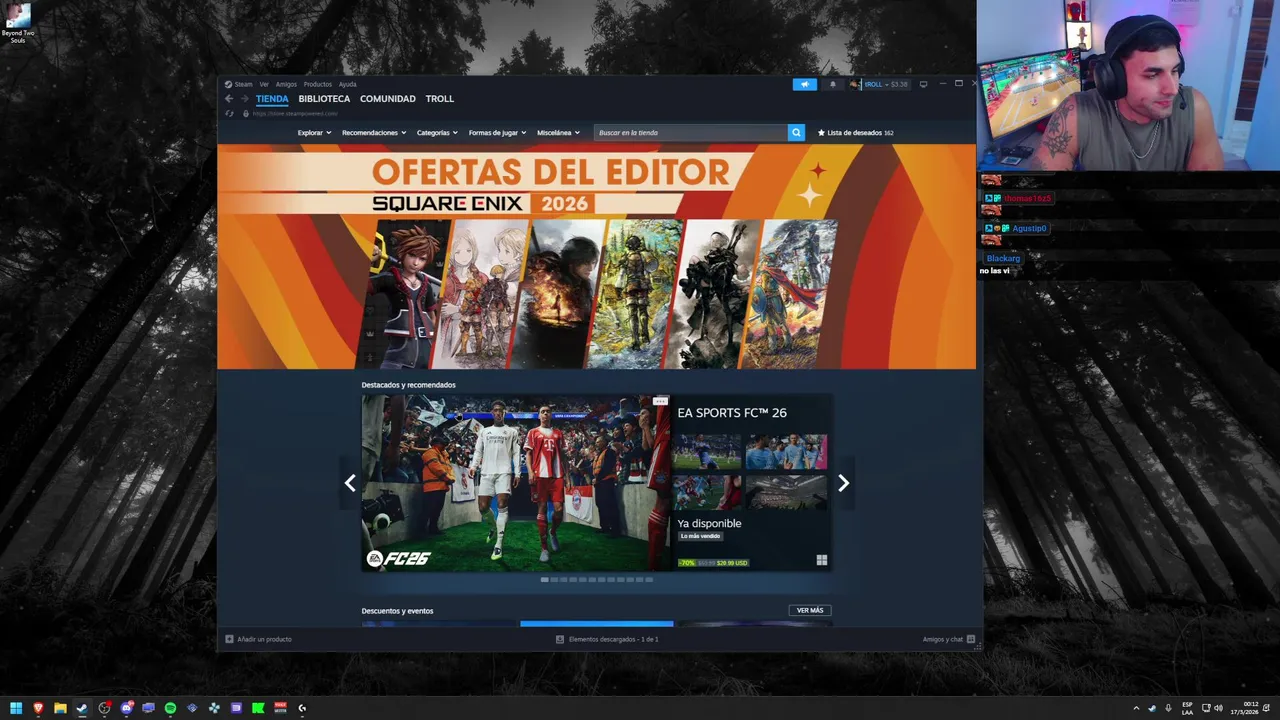Click the Windows platform icon on FC 26
The width and height of the screenshot is (1280, 720).
click(x=821, y=560)
